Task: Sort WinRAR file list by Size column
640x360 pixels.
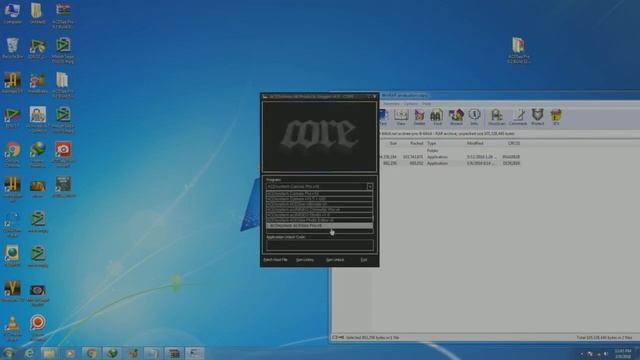Action: coord(393,143)
